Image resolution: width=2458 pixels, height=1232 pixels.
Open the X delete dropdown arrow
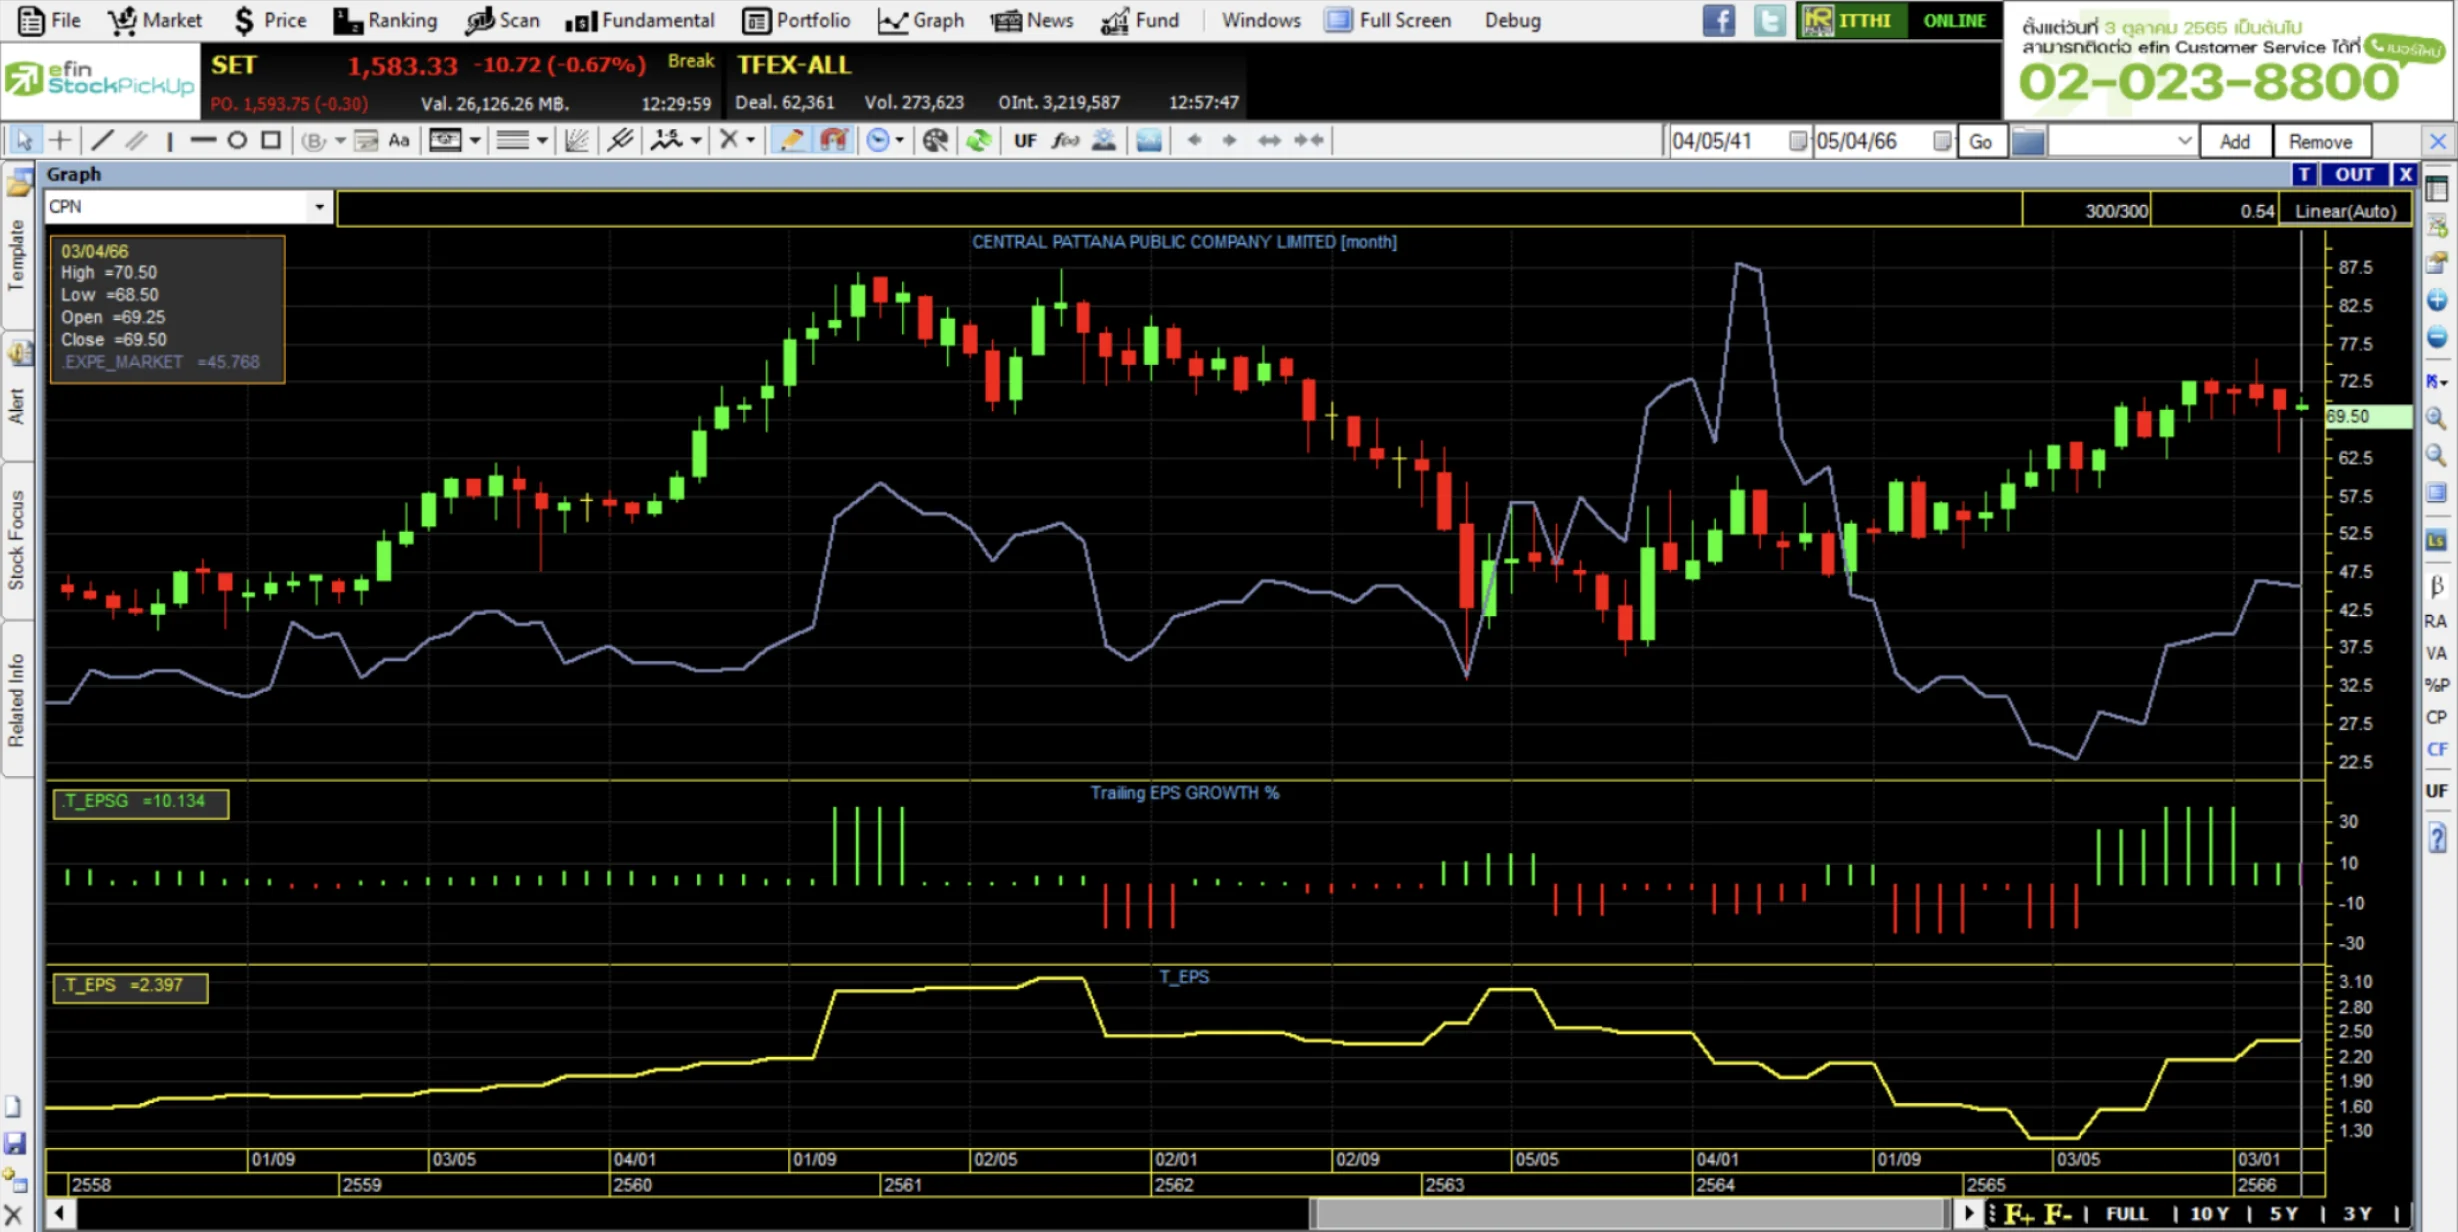750,141
